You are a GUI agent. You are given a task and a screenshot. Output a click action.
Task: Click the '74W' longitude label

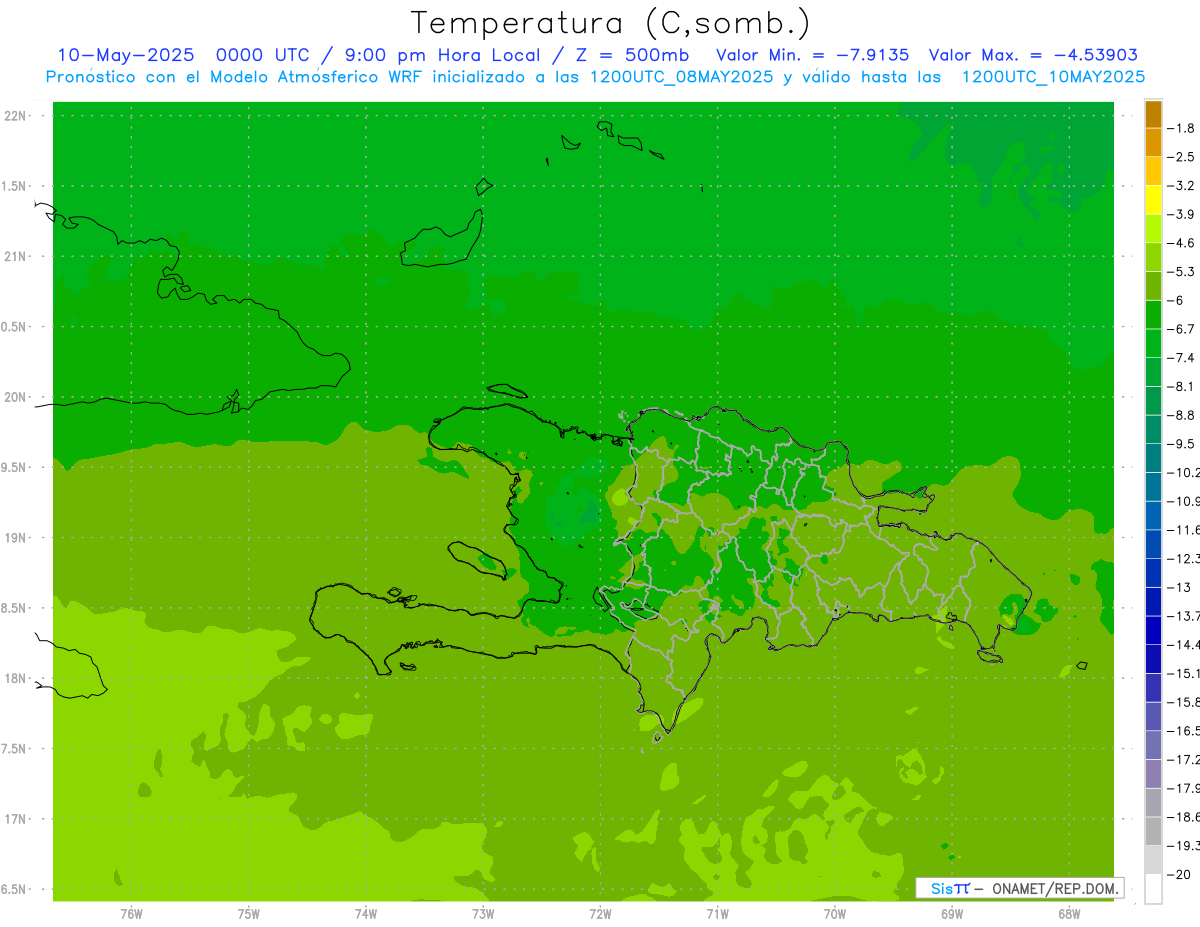pos(366,913)
